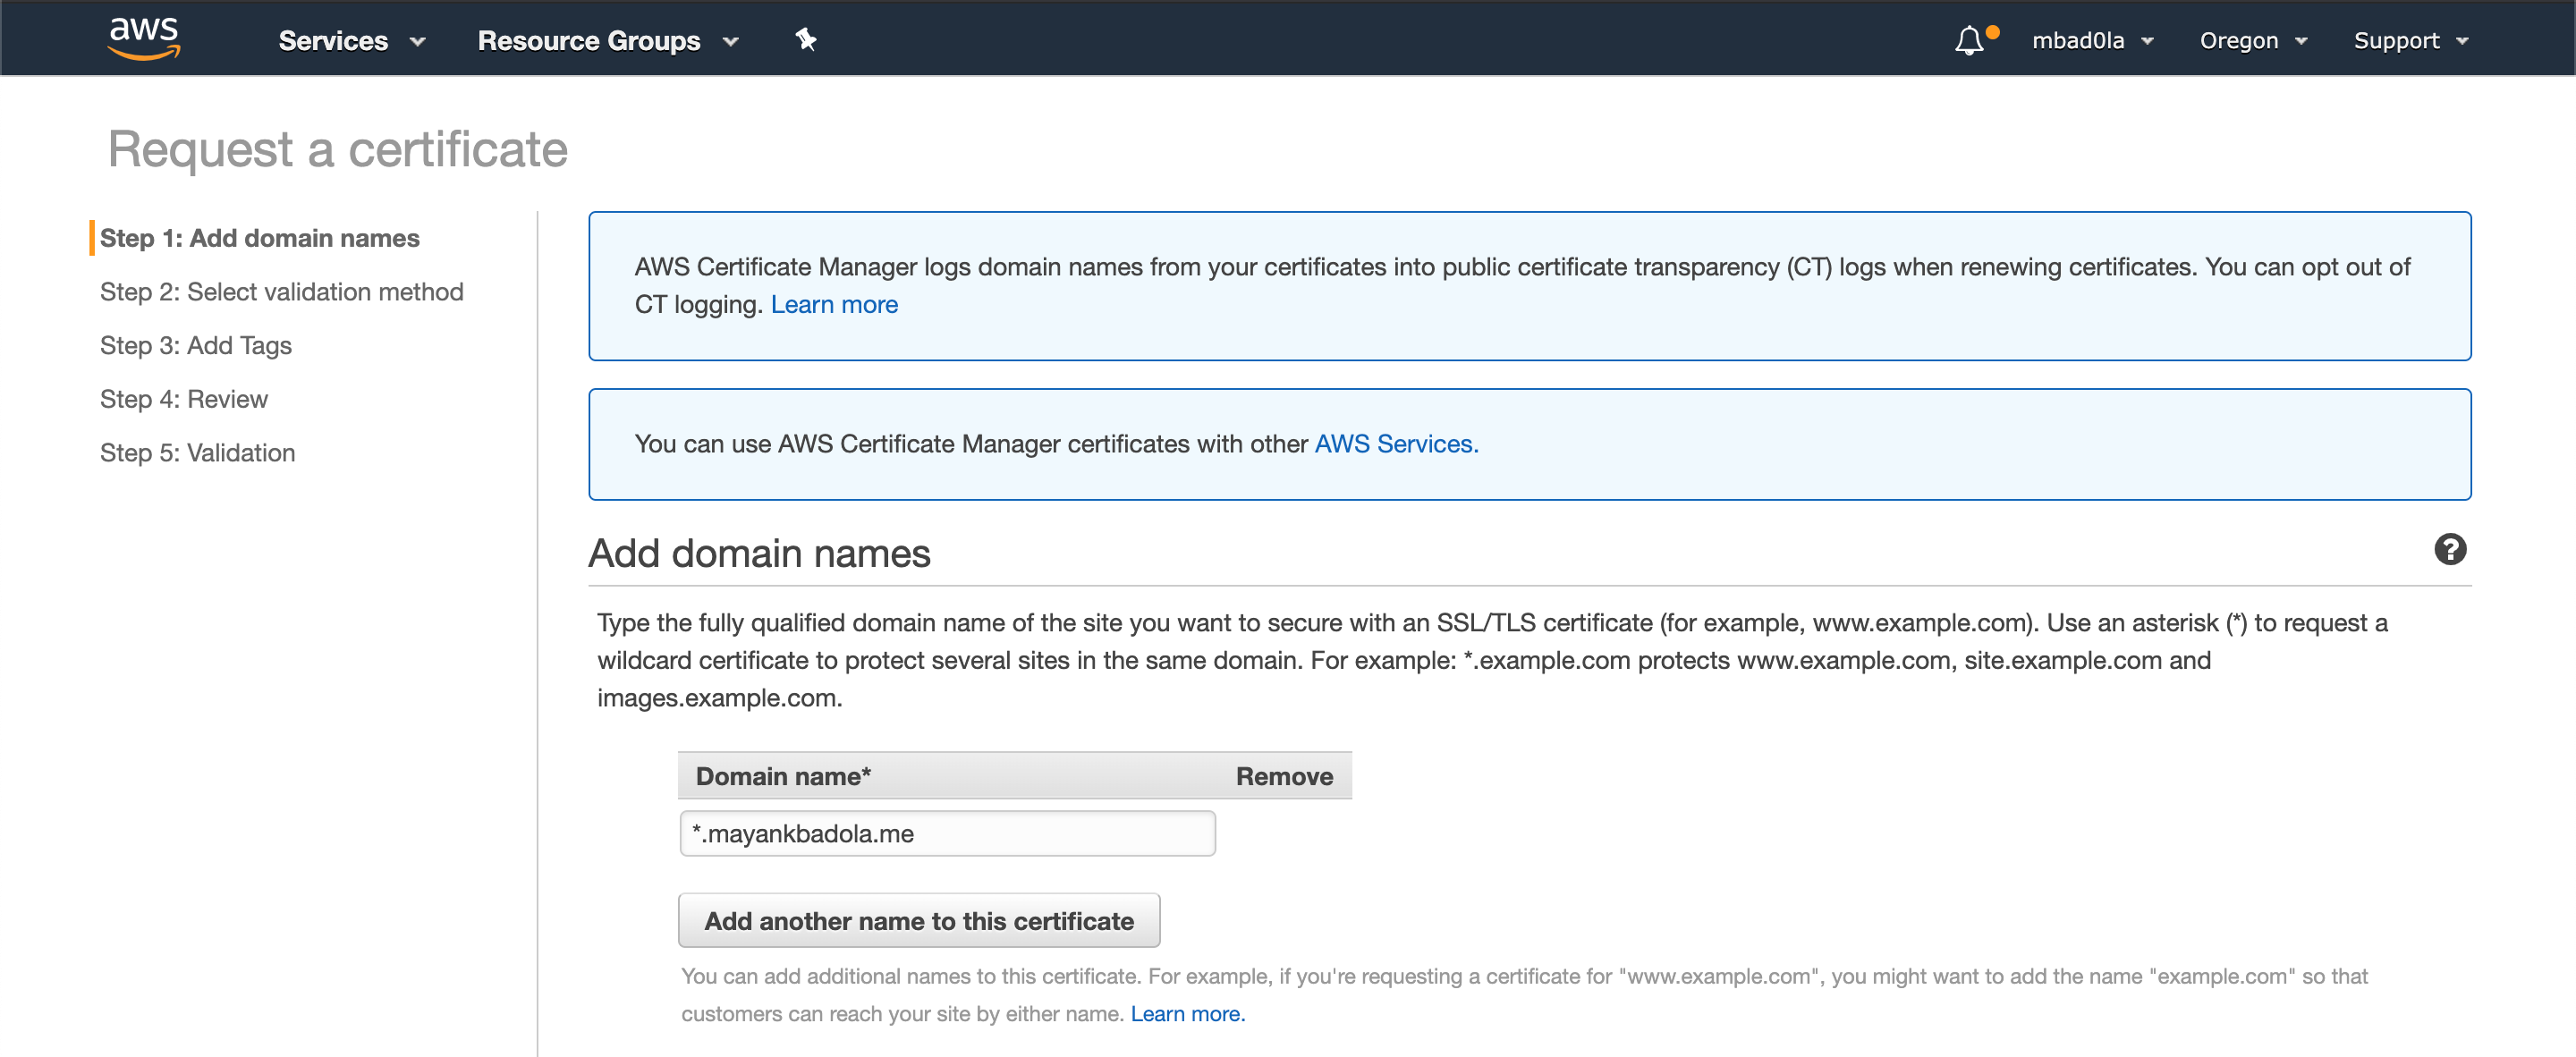Image resolution: width=2576 pixels, height=1057 pixels.
Task: Open the AWS Services link
Action: pyautogui.click(x=1396, y=444)
